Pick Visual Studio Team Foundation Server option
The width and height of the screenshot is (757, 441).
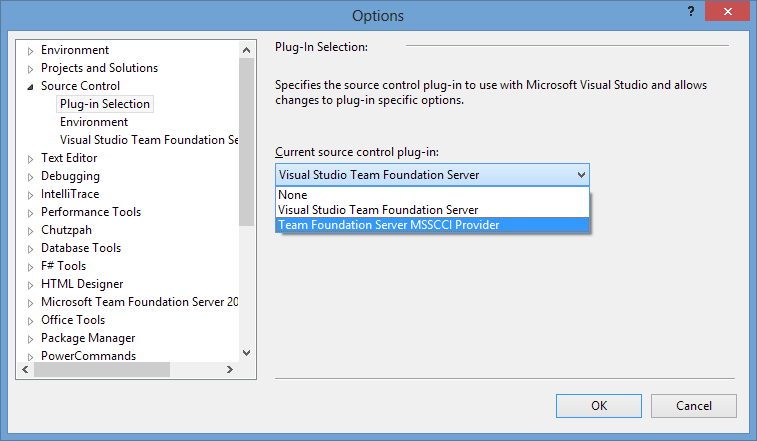pyautogui.click(x=432, y=210)
